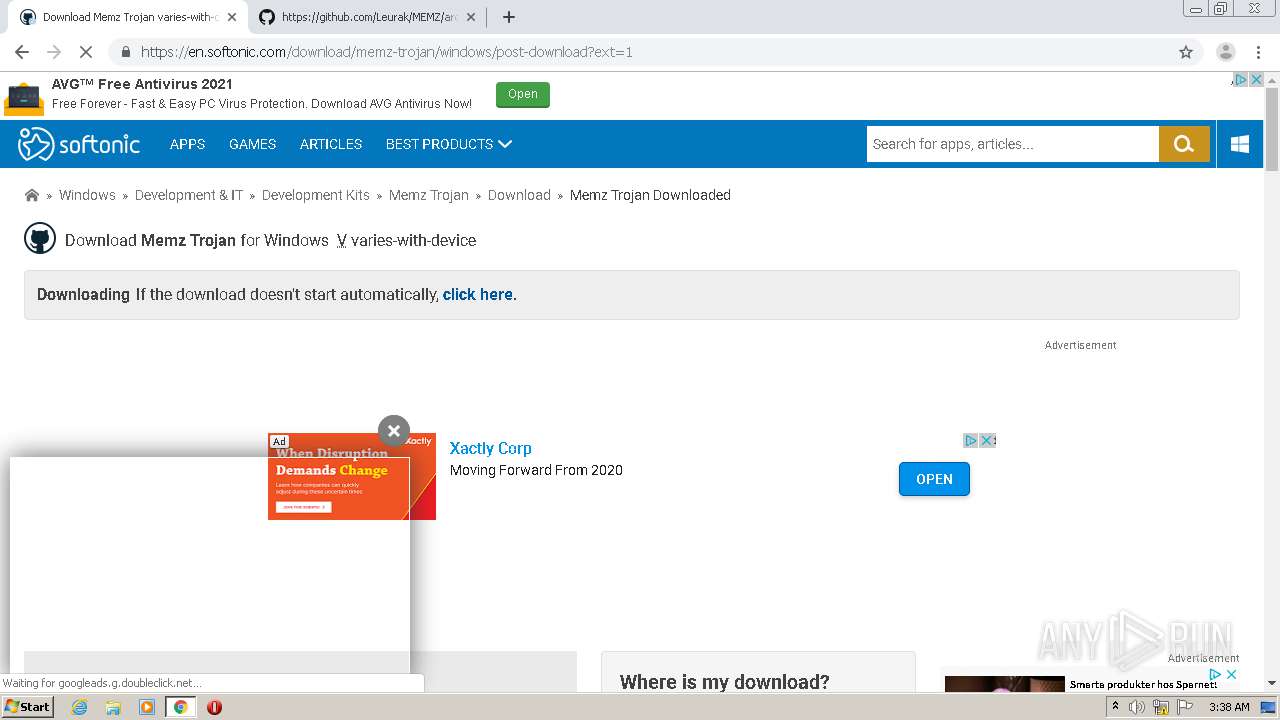
Task: Open the Development Kits breadcrumb
Action: pyautogui.click(x=316, y=195)
